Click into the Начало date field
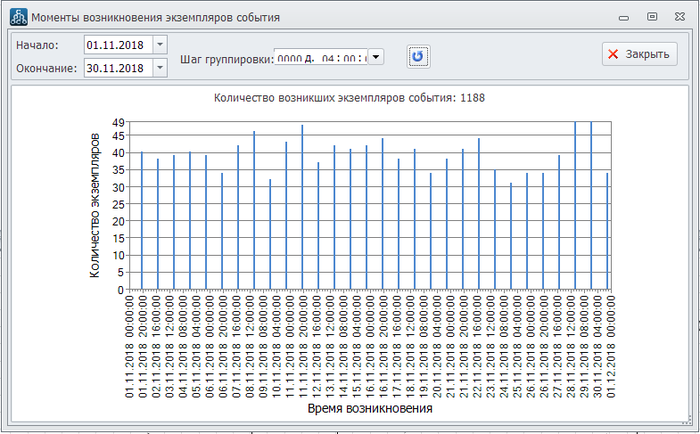This screenshot has height=434, width=700. (118, 45)
